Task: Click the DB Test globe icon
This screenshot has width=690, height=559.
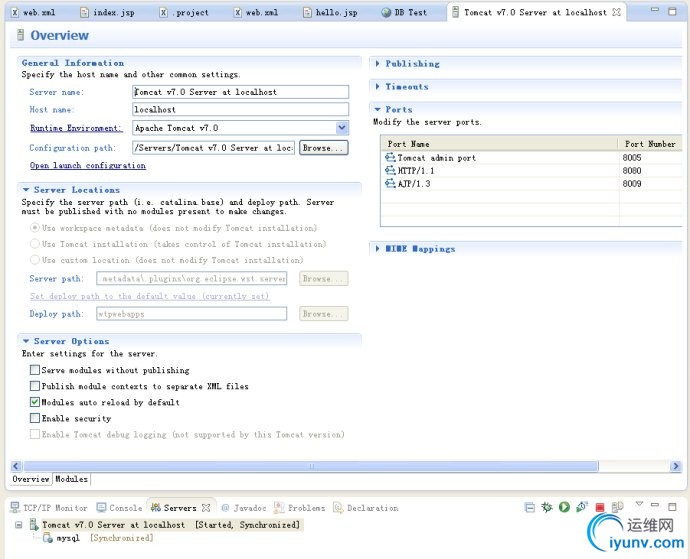Action: pyautogui.click(x=386, y=13)
